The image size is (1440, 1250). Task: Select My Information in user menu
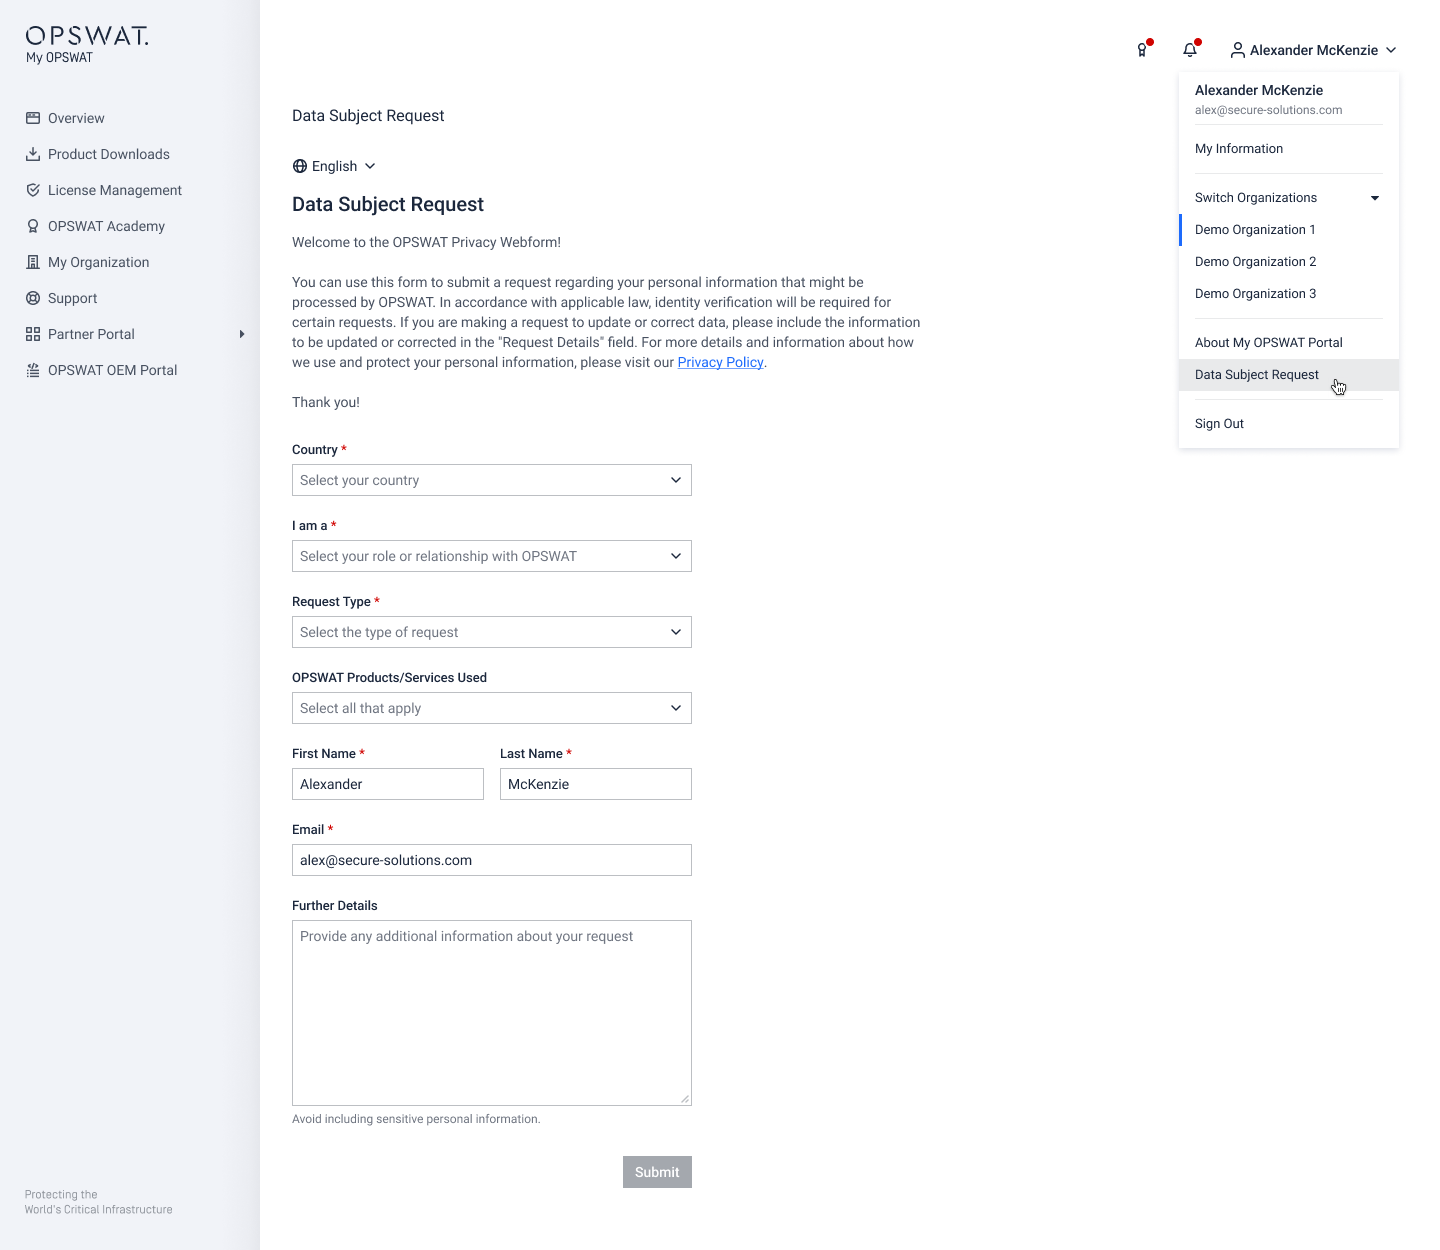(x=1239, y=149)
